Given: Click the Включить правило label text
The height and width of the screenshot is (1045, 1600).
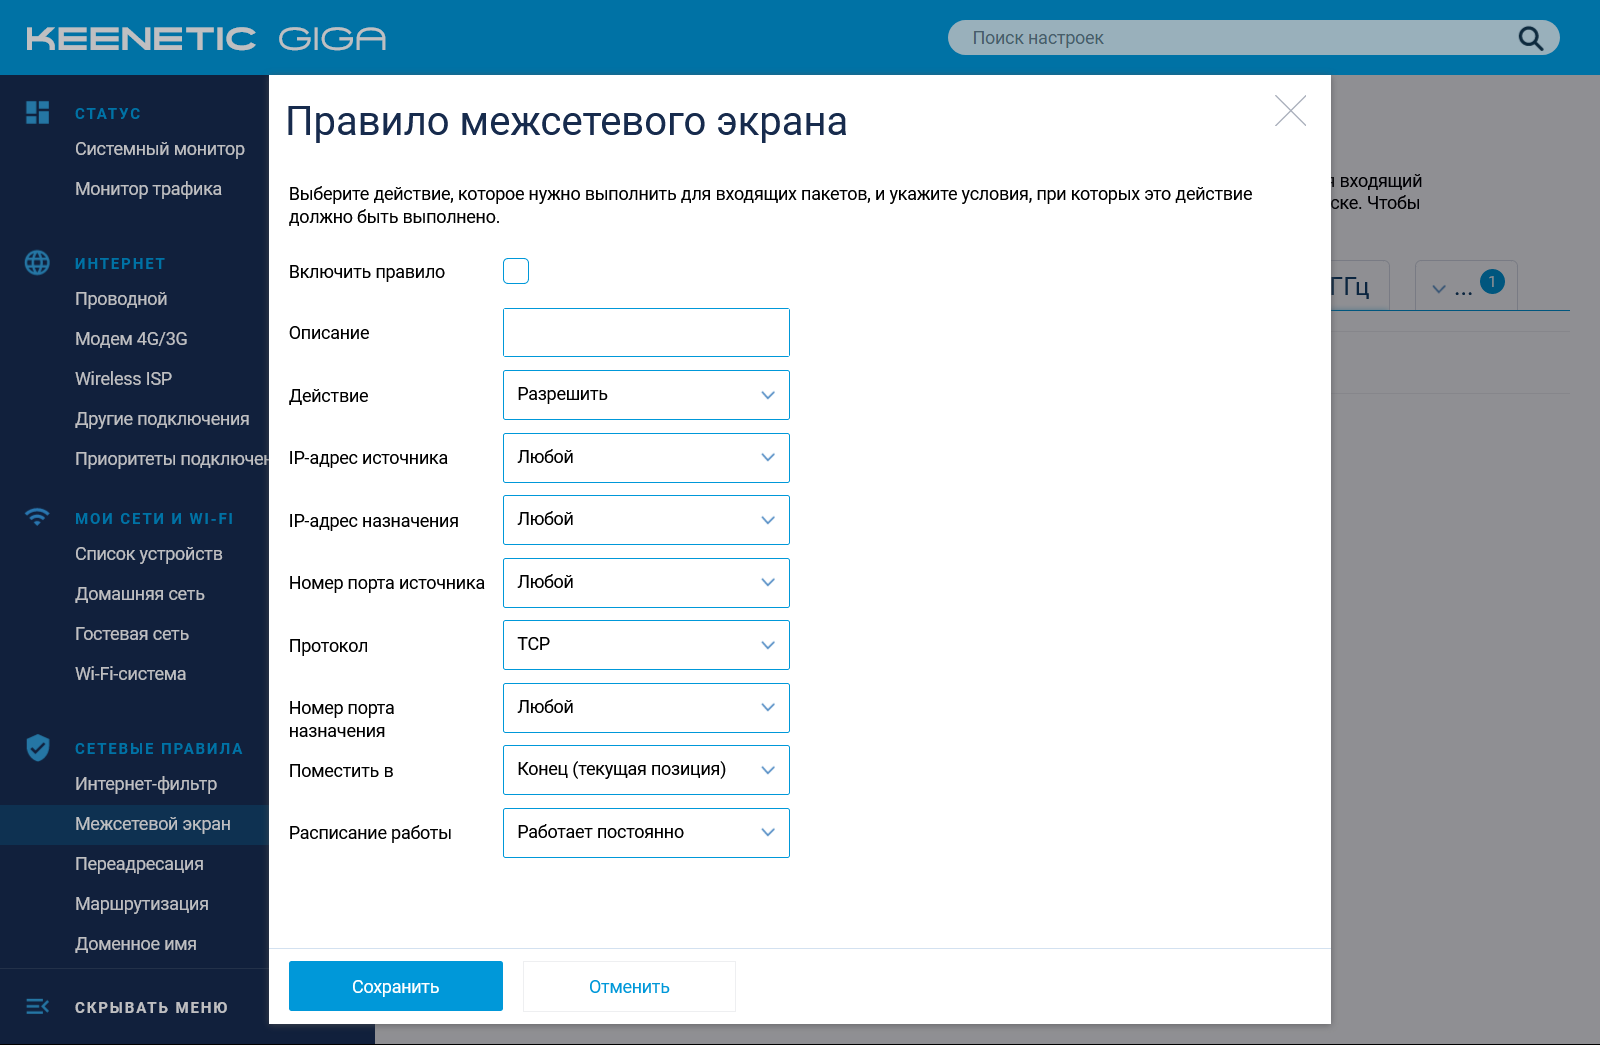Looking at the screenshot, I should (x=367, y=272).
